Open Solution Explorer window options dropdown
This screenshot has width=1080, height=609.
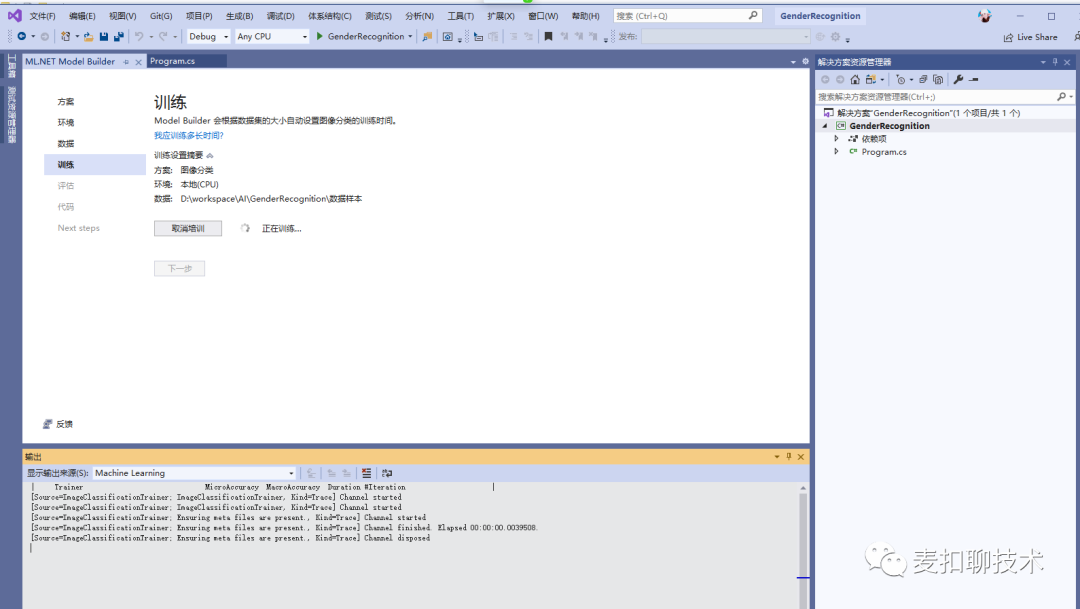pos(1043,62)
